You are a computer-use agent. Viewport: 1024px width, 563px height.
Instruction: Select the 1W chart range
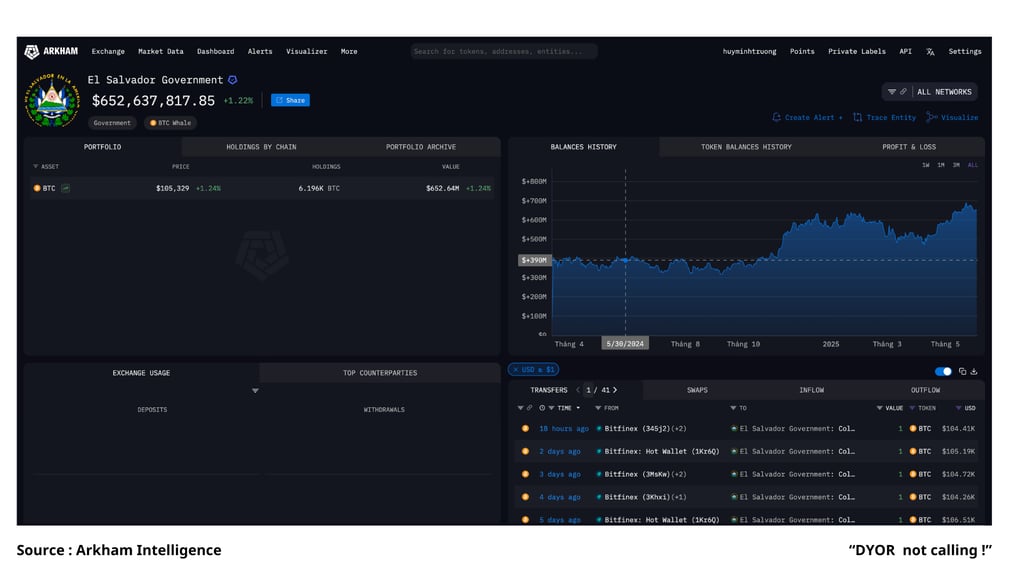(x=925, y=165)
